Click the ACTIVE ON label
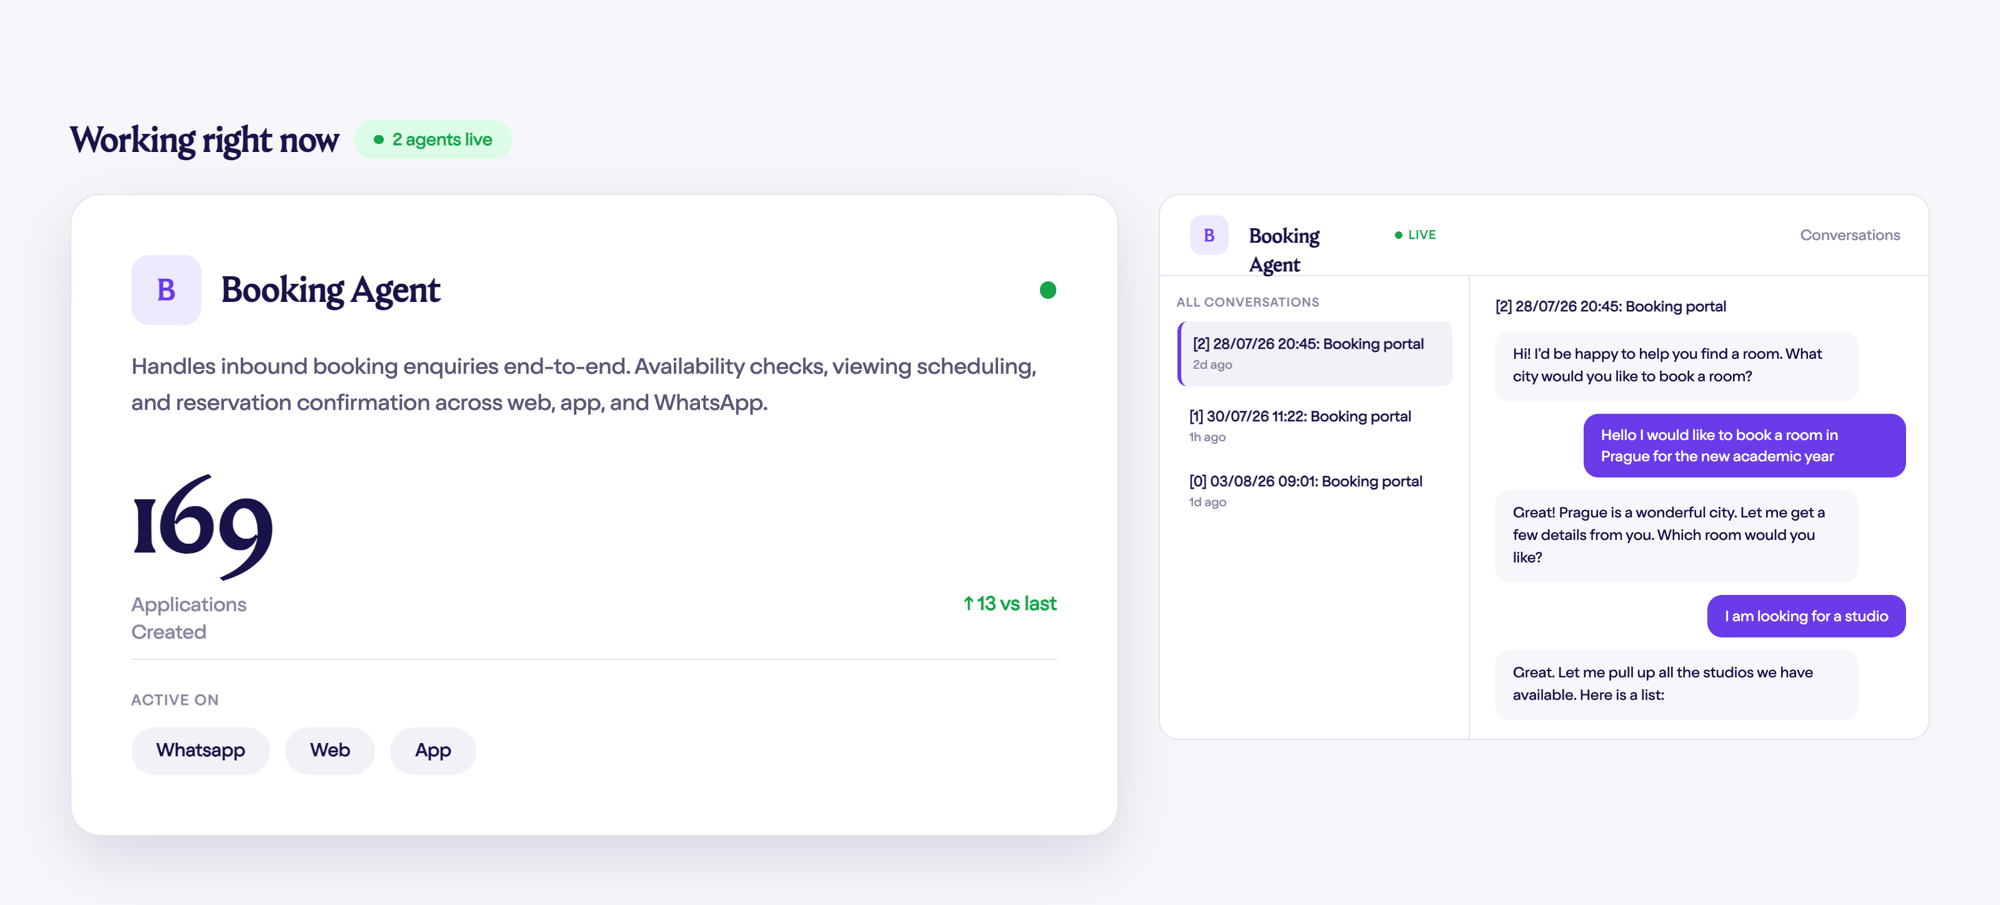2000x905 pixels. pos(175,700)
